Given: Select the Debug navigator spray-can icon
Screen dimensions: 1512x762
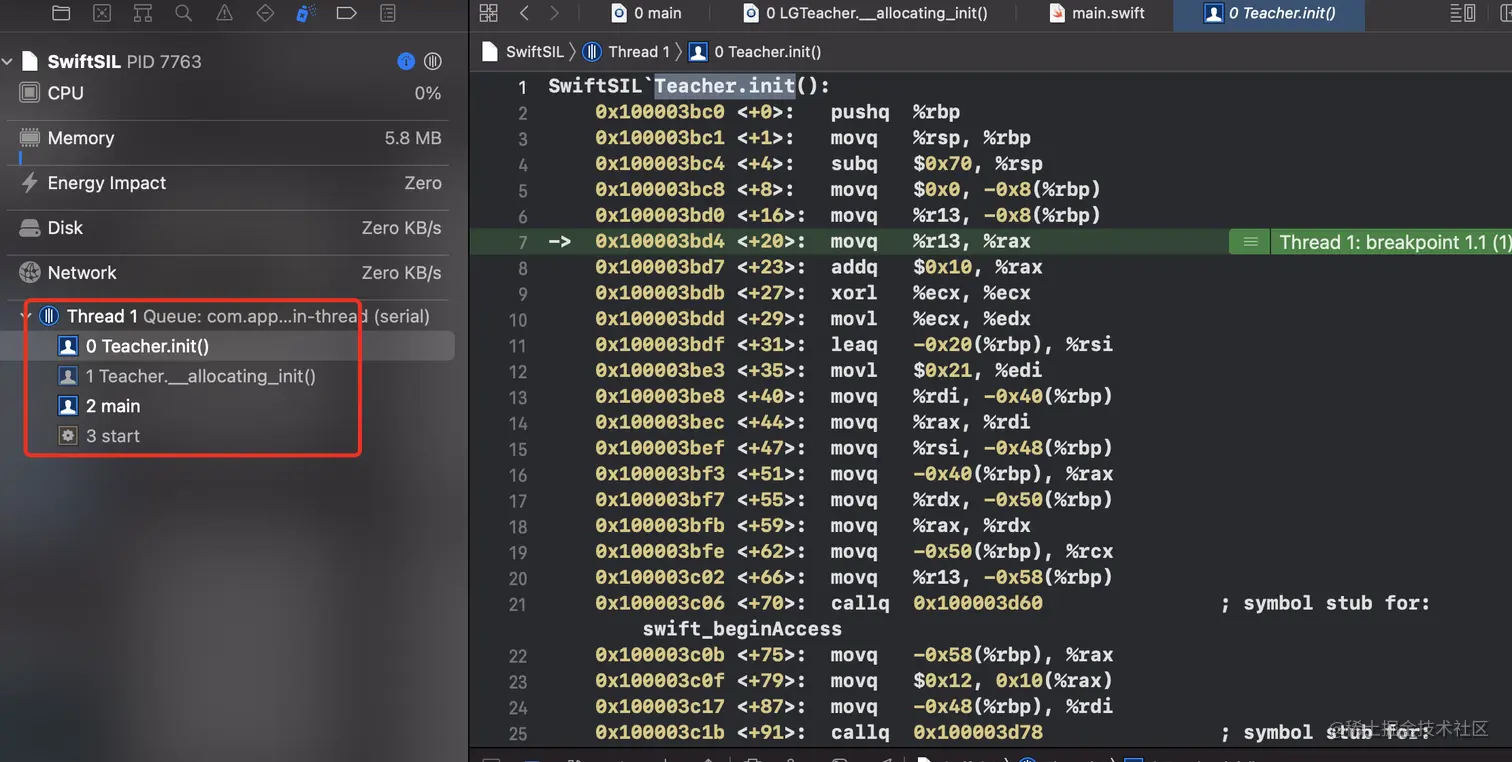Looking at the screenshot, I should (306, 13).
